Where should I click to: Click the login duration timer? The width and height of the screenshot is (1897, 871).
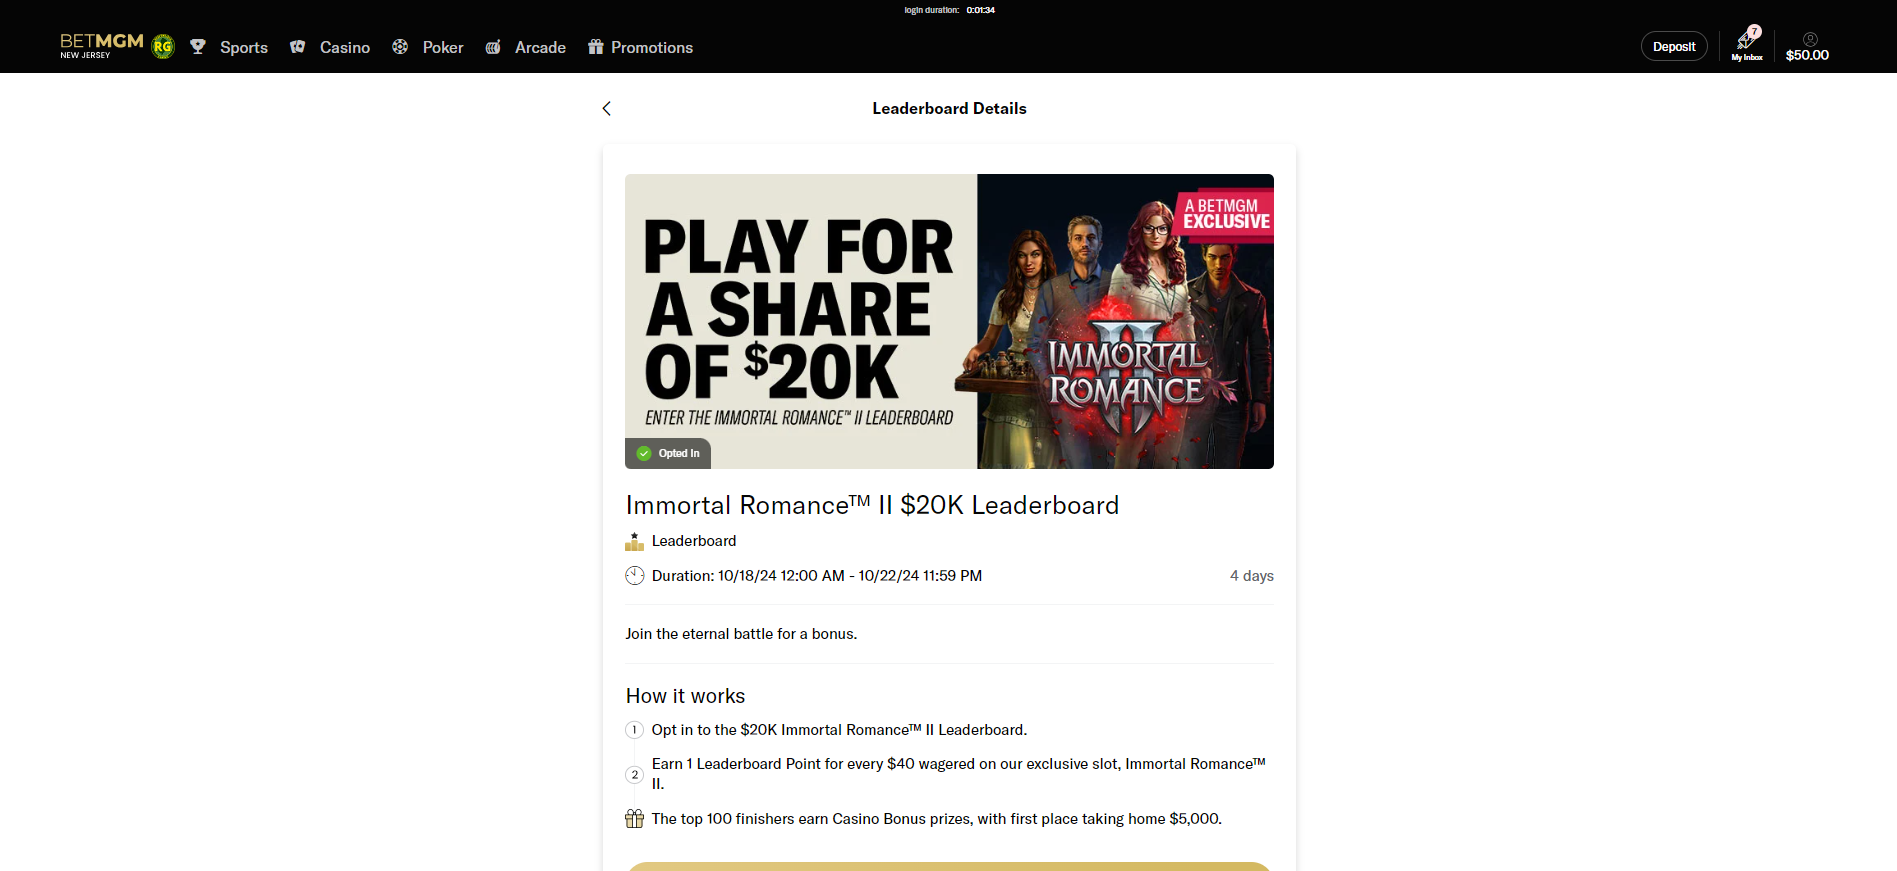click(949, 10)
